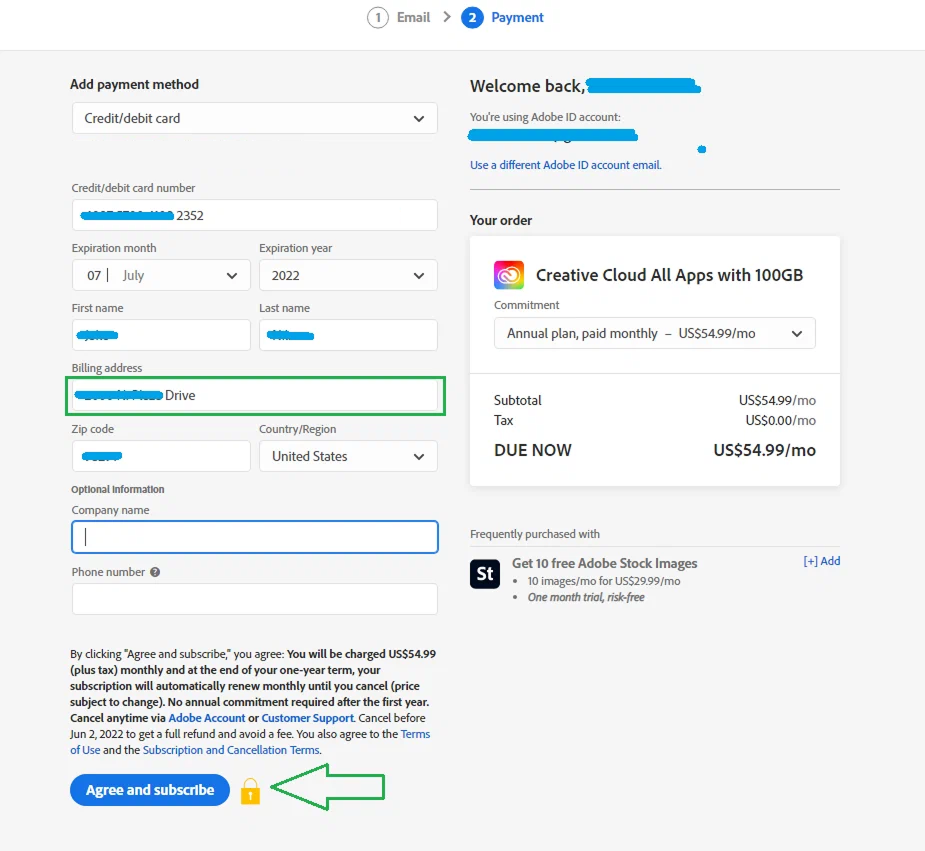Open the Customer Support link
The height and width of the screenshot is (851, 925).
tap(308, 718)
